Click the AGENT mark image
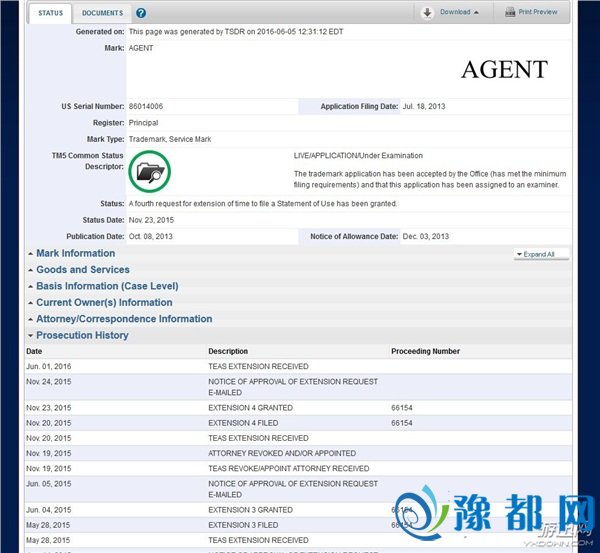Viewport: 600px width, 553px height. click(x=503, y=70)
